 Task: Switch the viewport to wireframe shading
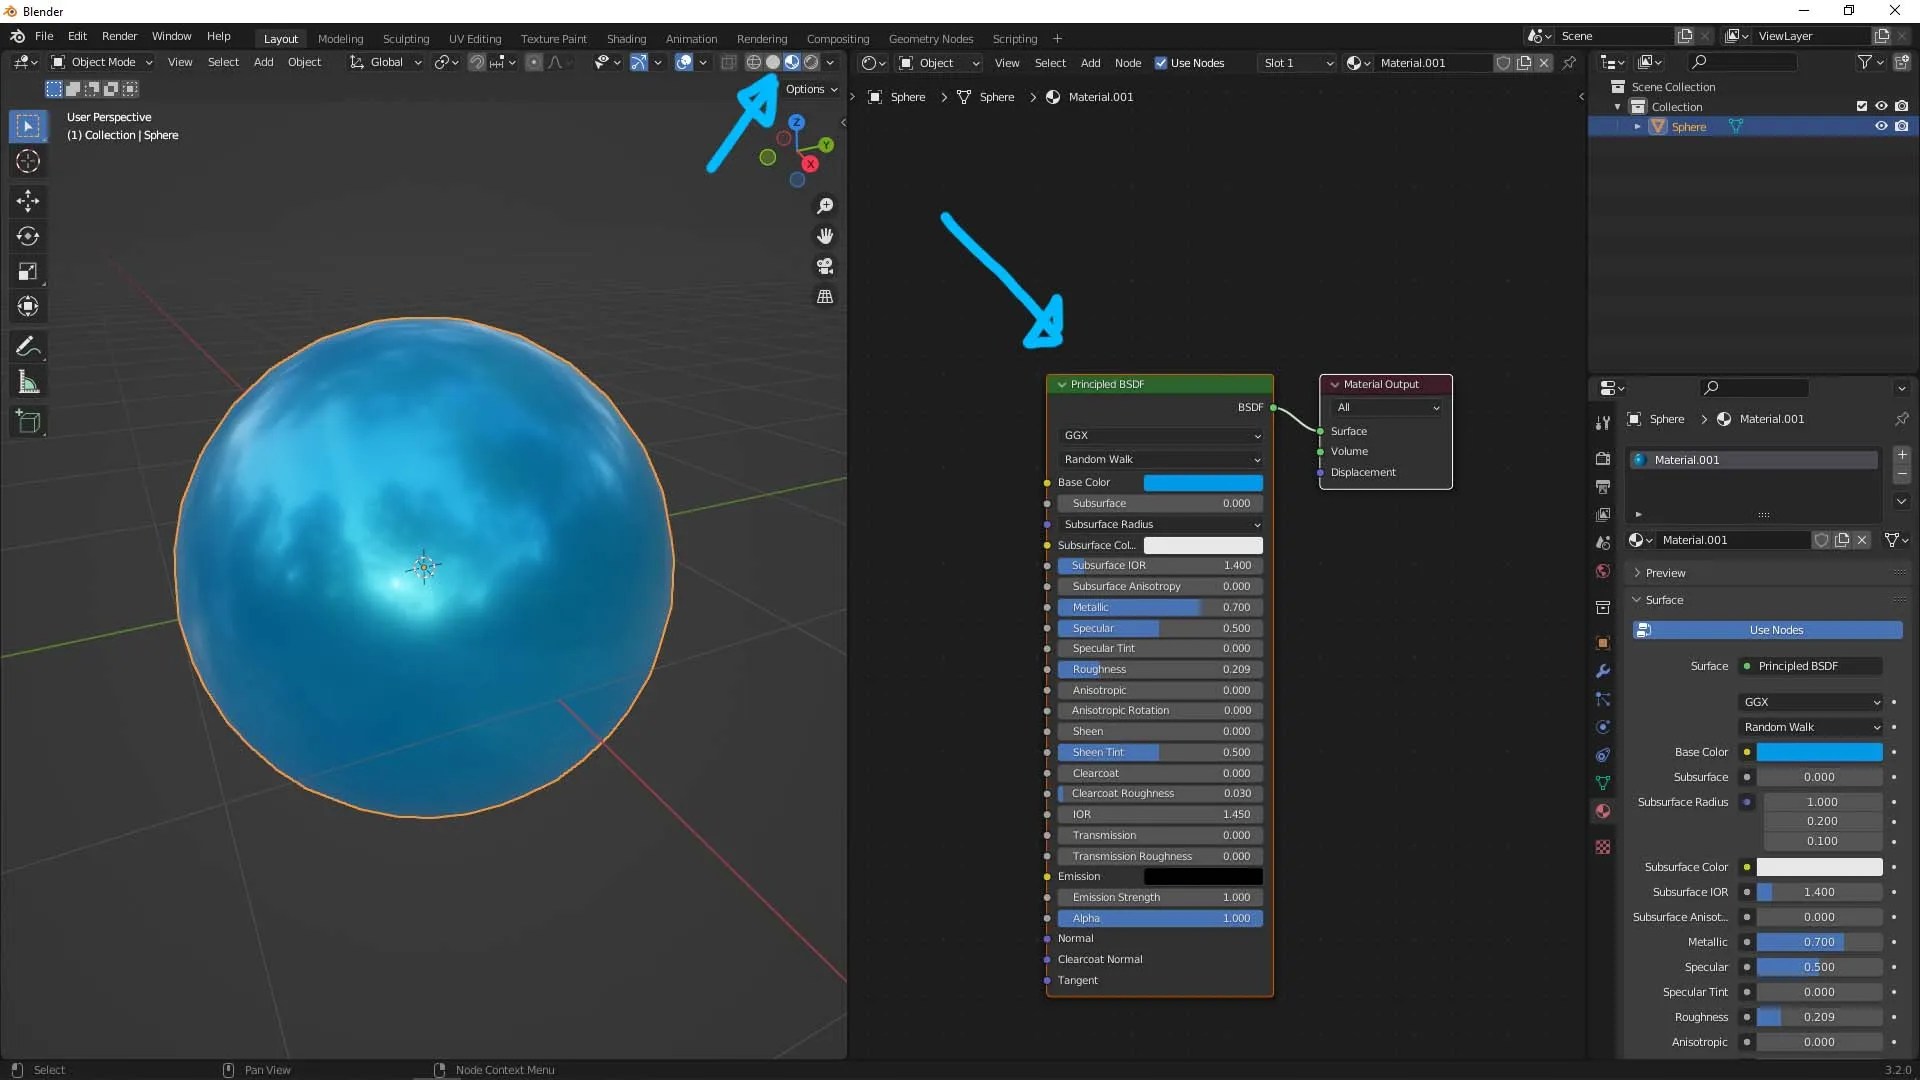pyautogui.click(x=754, y=62)
